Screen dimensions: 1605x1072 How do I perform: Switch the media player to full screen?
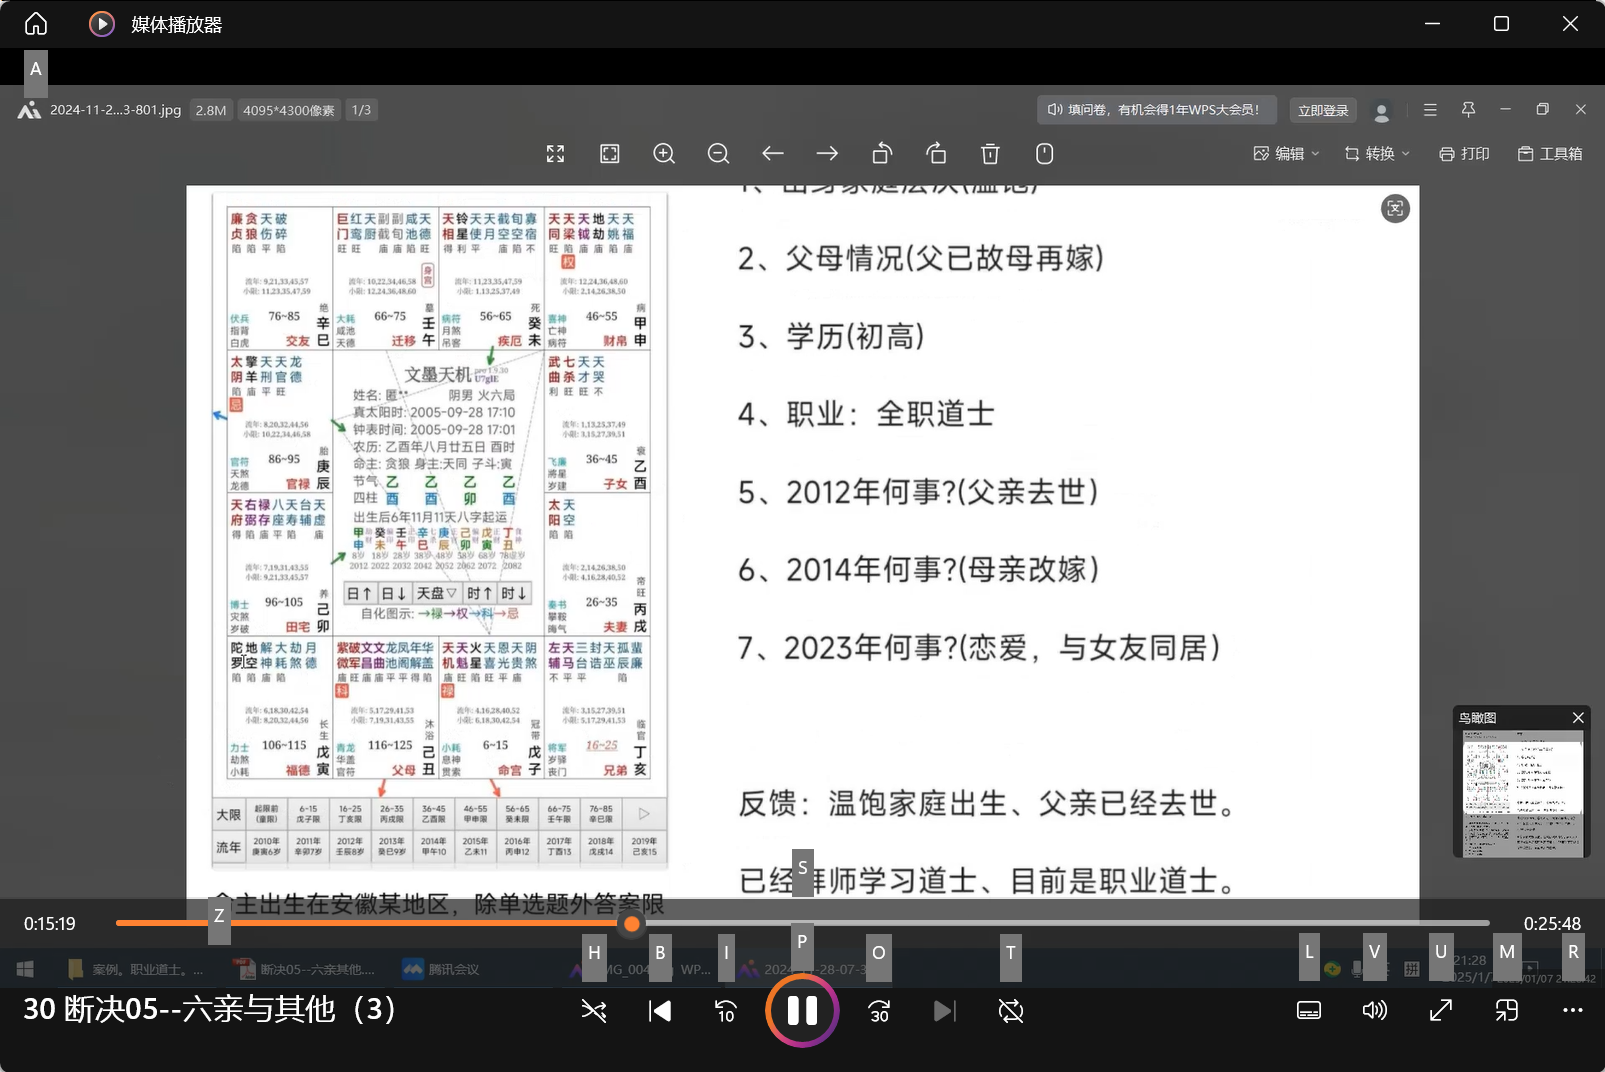(x=1441, y=1011)
